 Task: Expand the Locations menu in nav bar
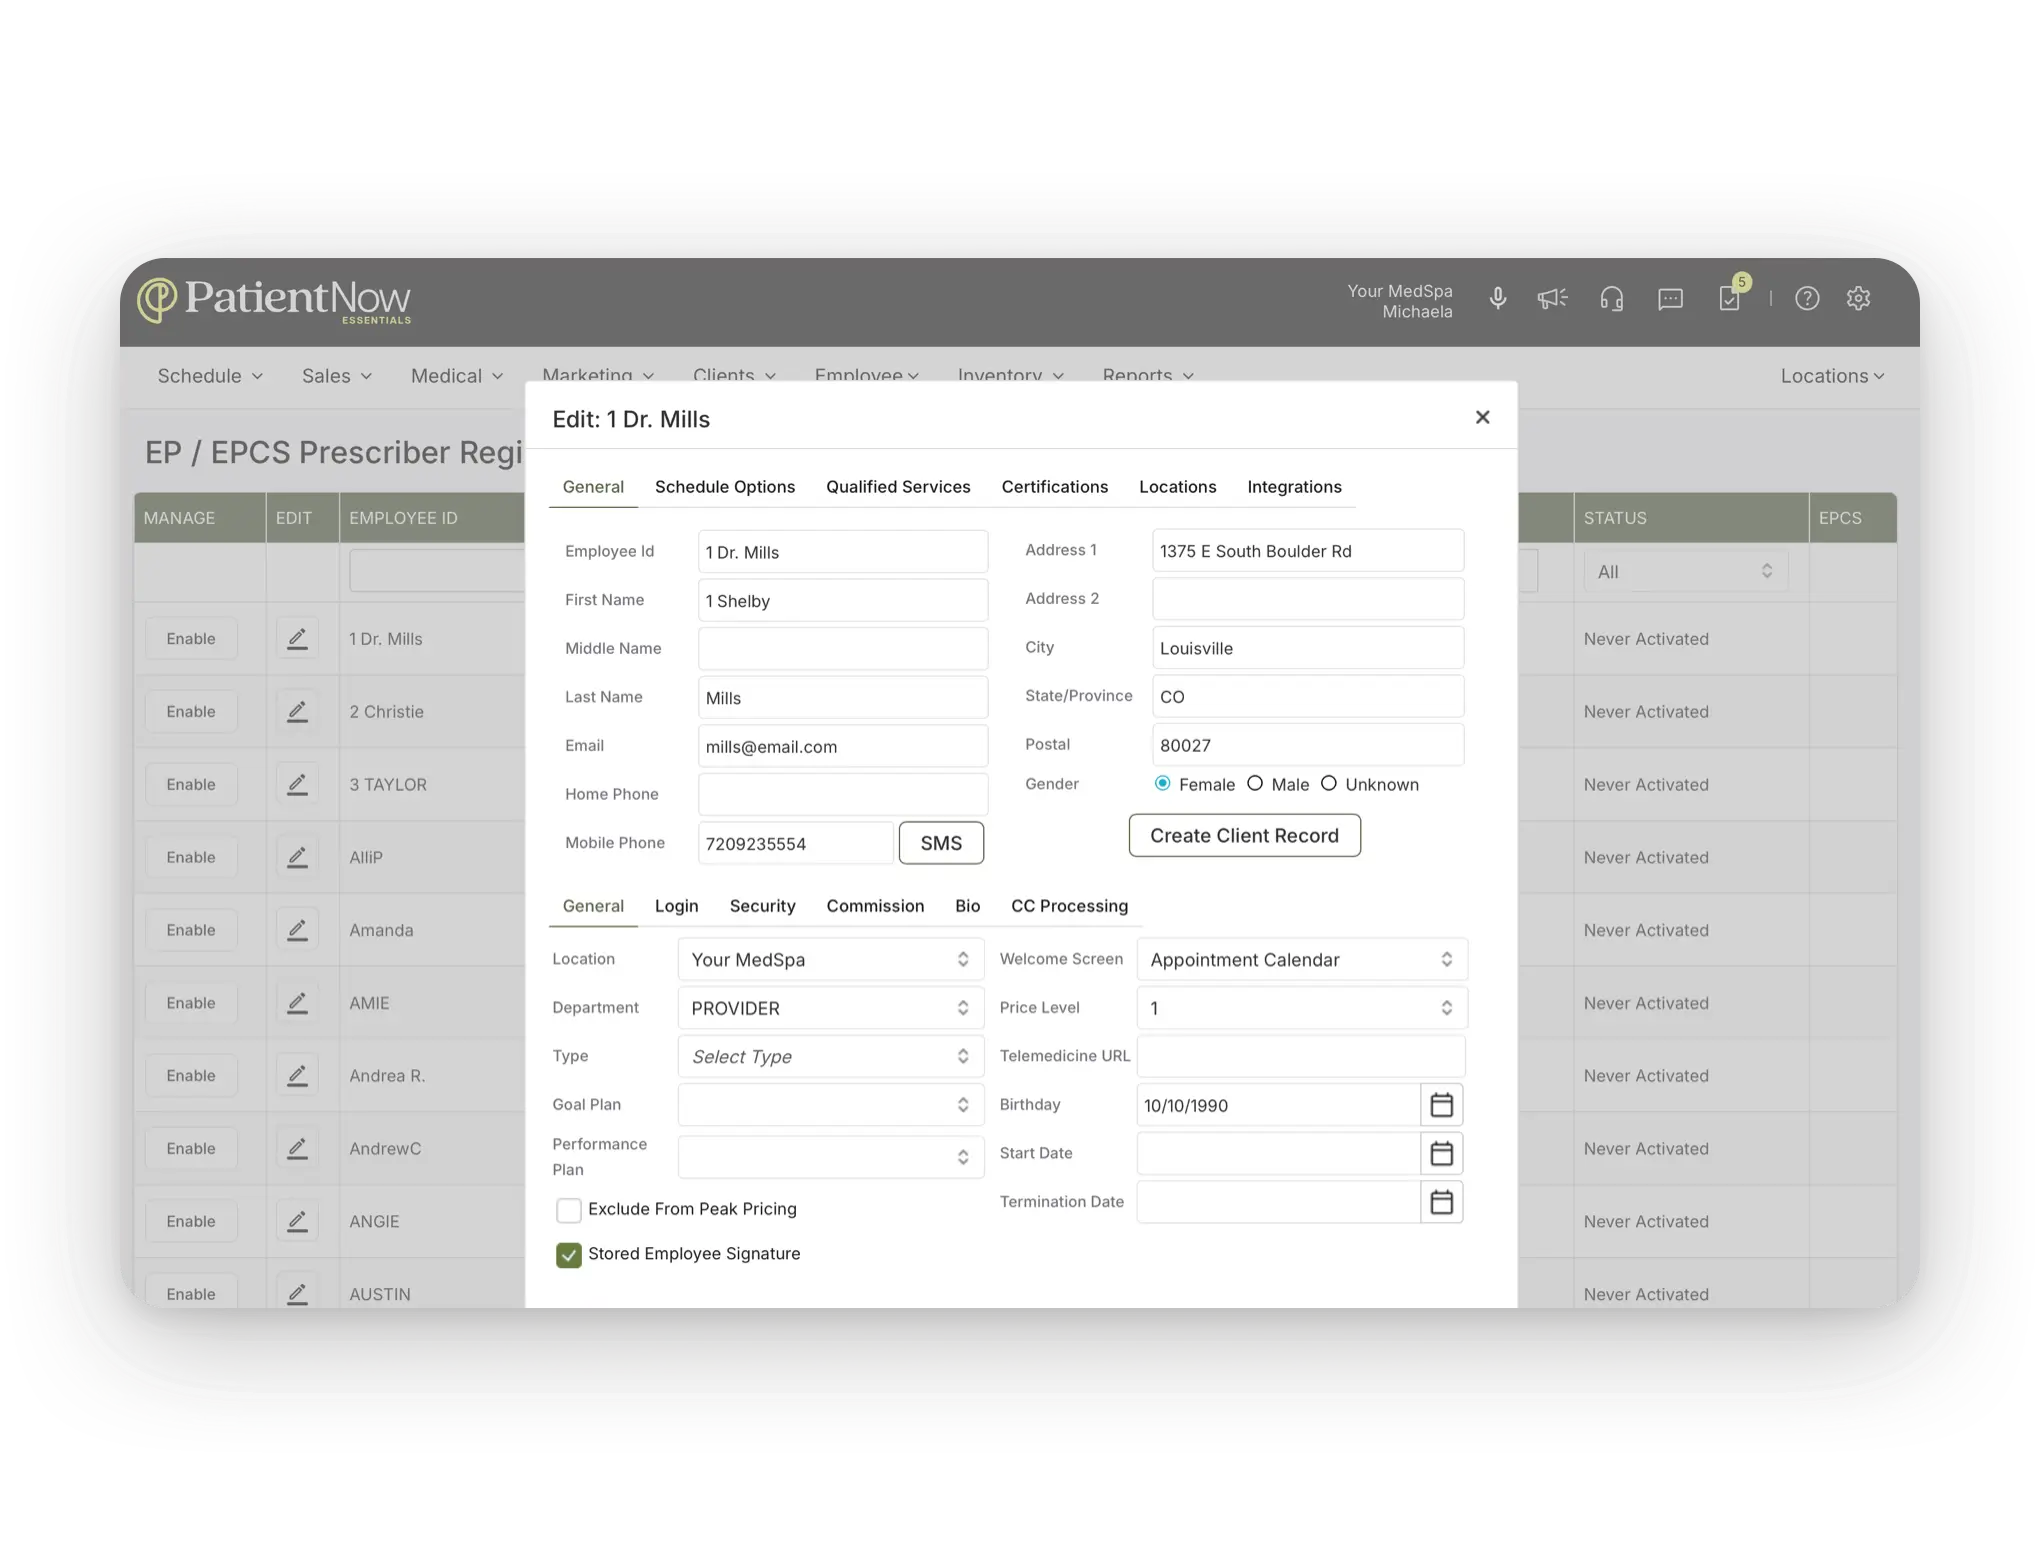1832,376
